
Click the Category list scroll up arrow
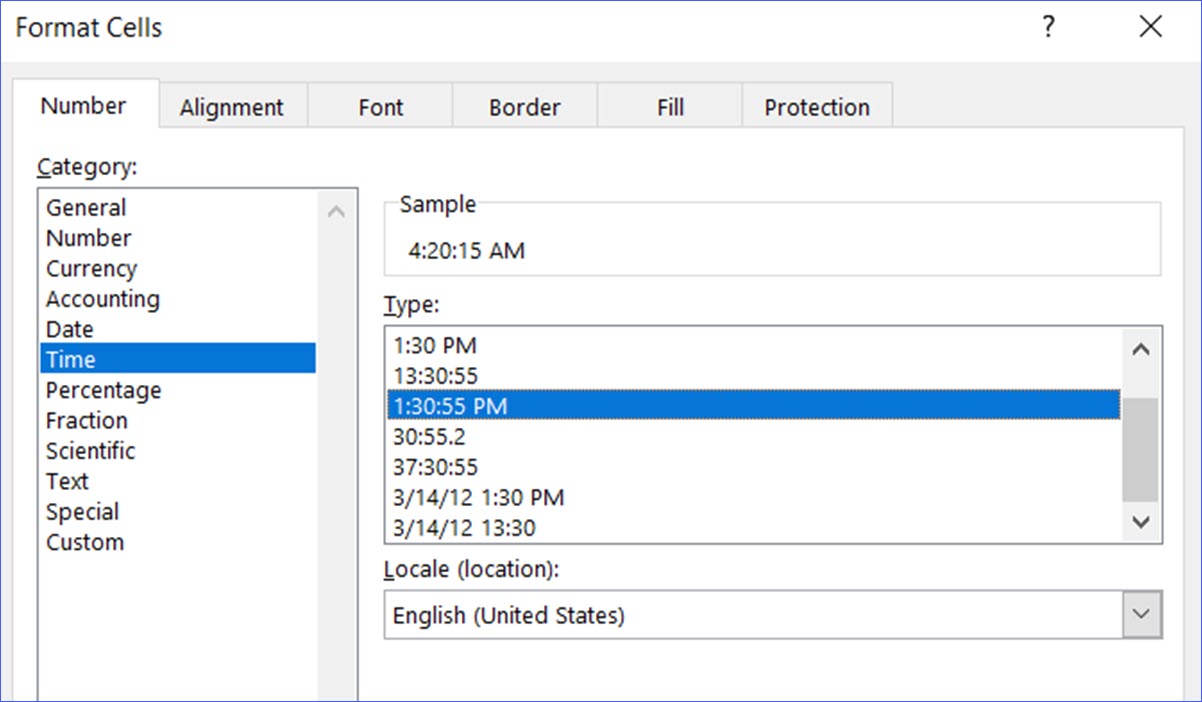point(338,211)
